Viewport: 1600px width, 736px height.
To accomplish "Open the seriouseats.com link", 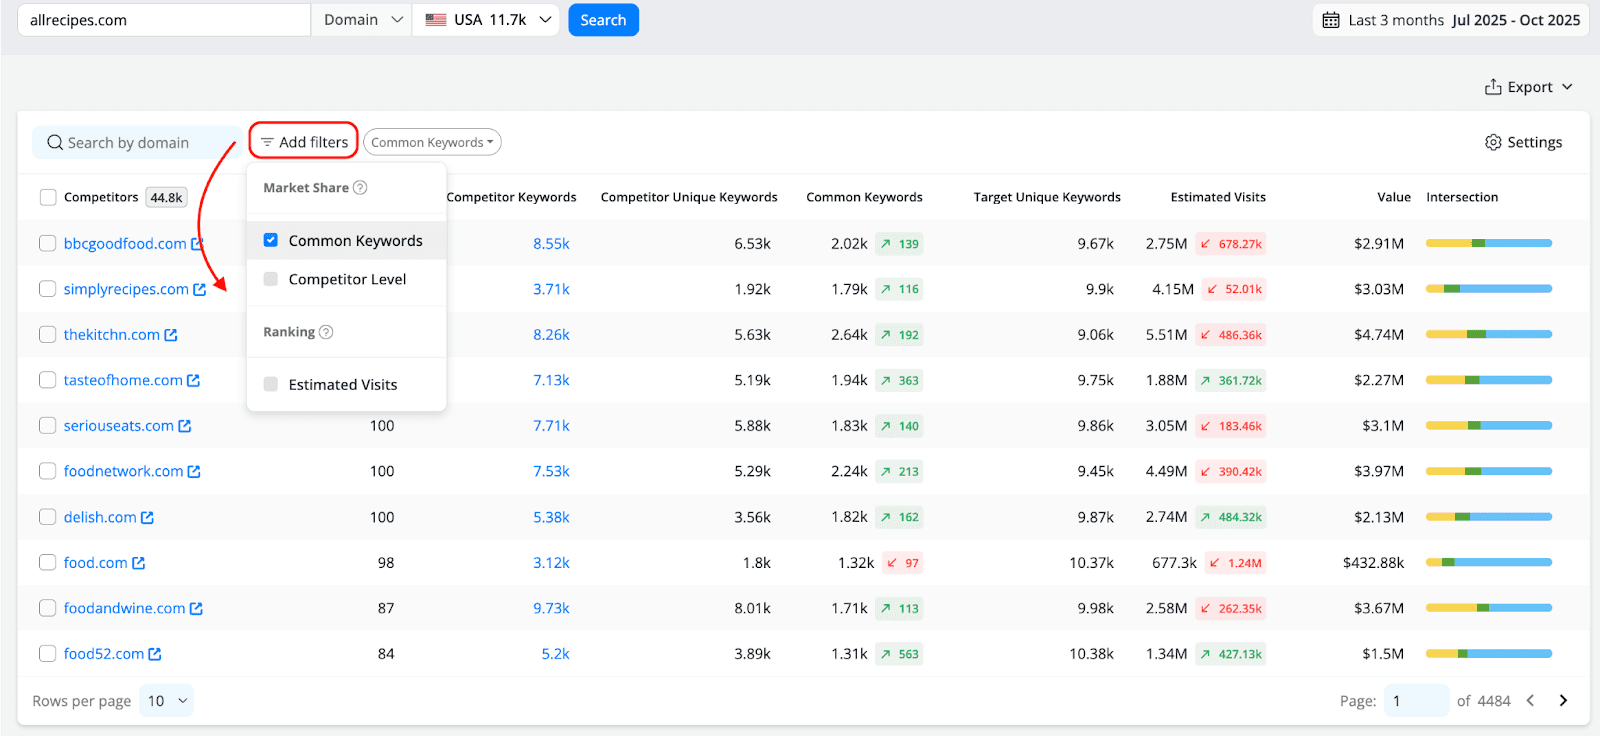I will coord(118,426).
